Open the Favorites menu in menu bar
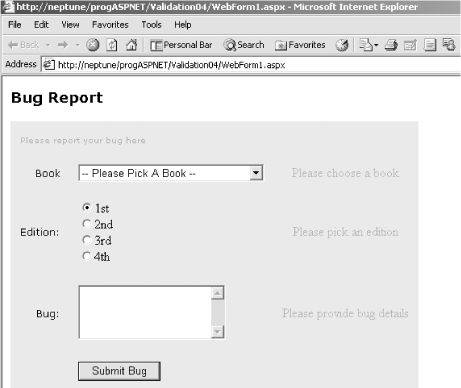 tap(110, 25)
